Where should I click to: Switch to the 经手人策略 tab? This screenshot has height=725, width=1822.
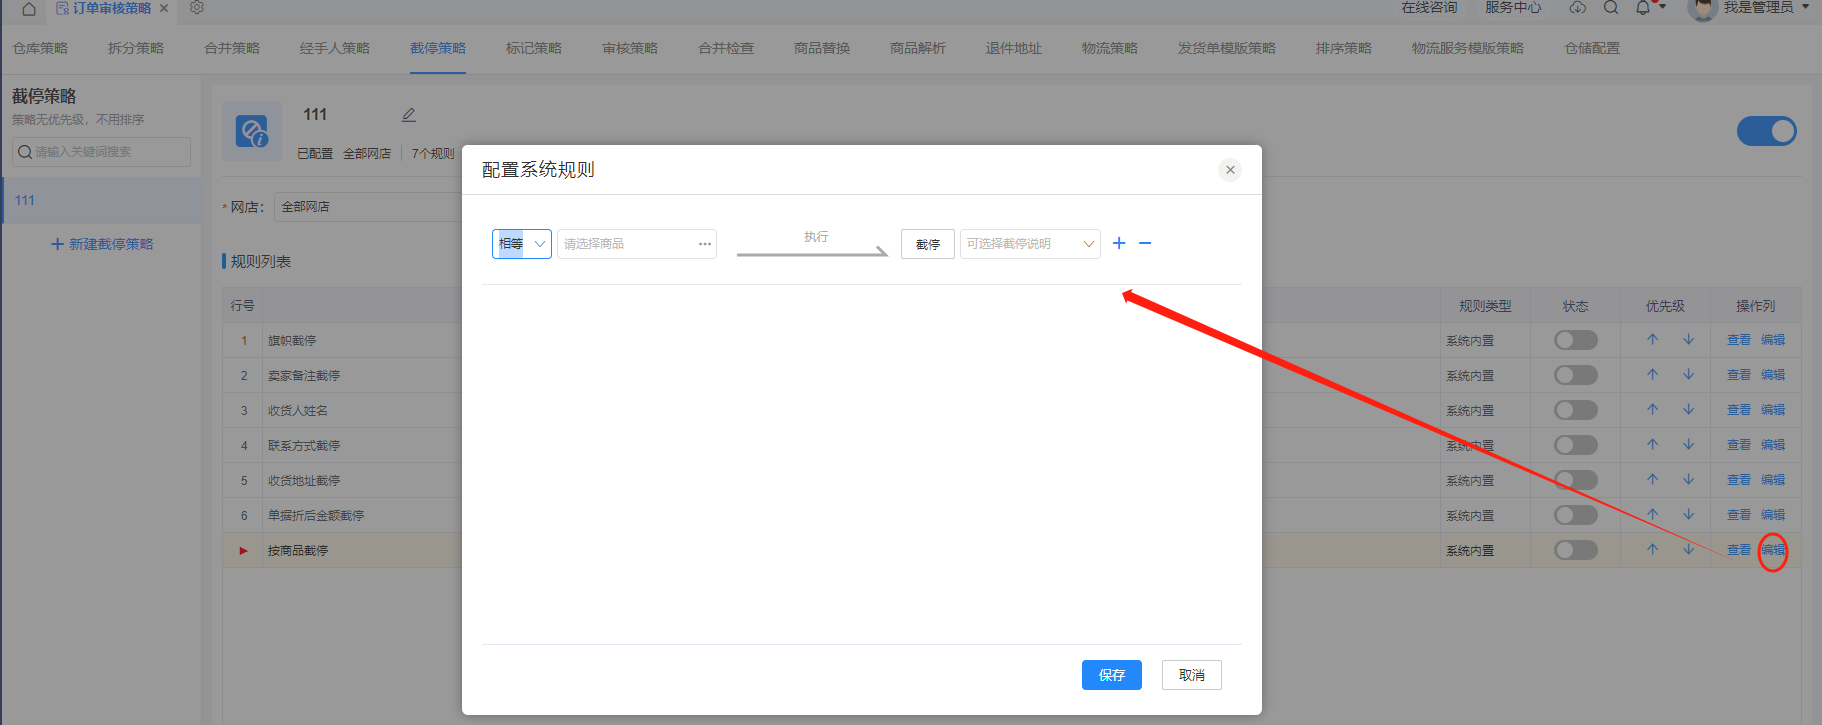335,48
